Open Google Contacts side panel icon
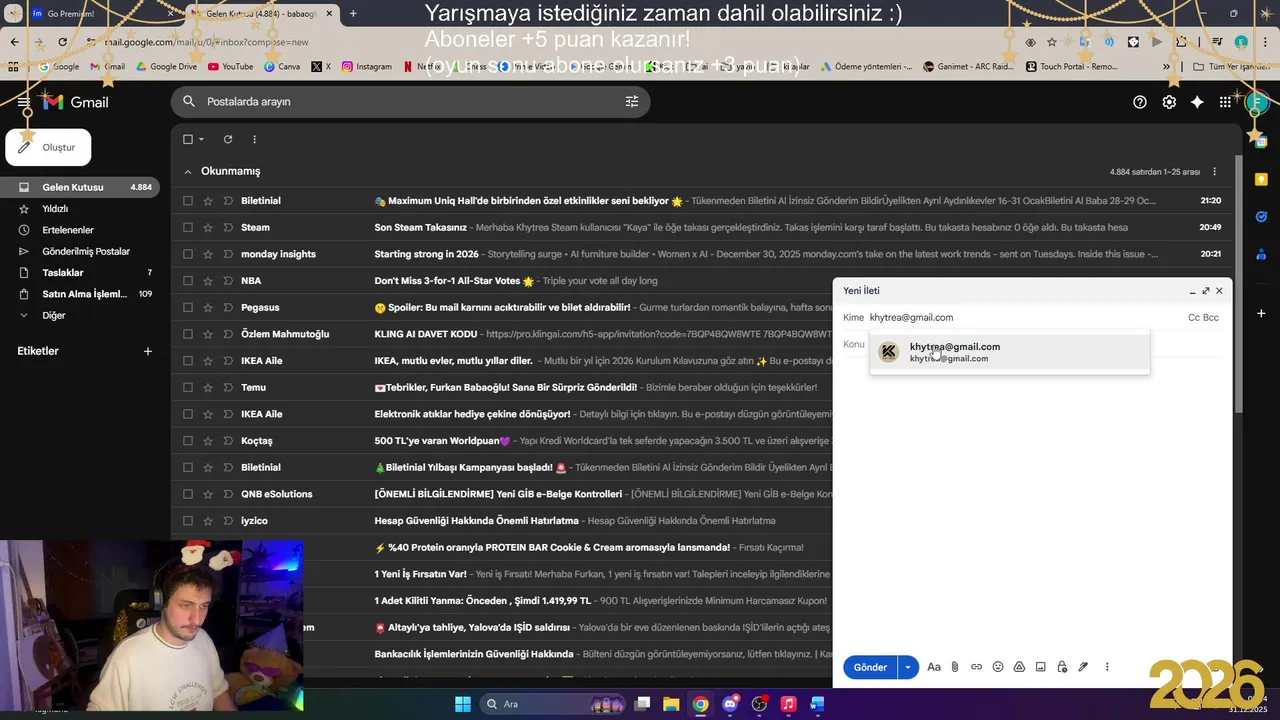 coord(1261,253)
